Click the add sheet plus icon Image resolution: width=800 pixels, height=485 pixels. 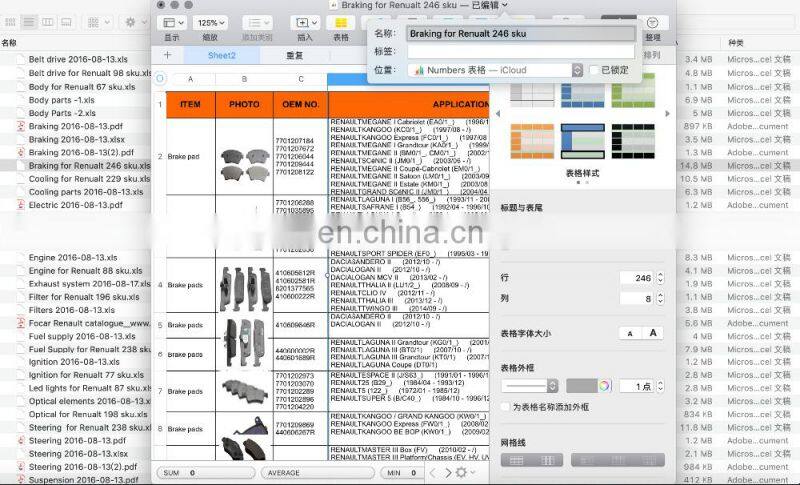pyautogui.click(x=167, y=55)
